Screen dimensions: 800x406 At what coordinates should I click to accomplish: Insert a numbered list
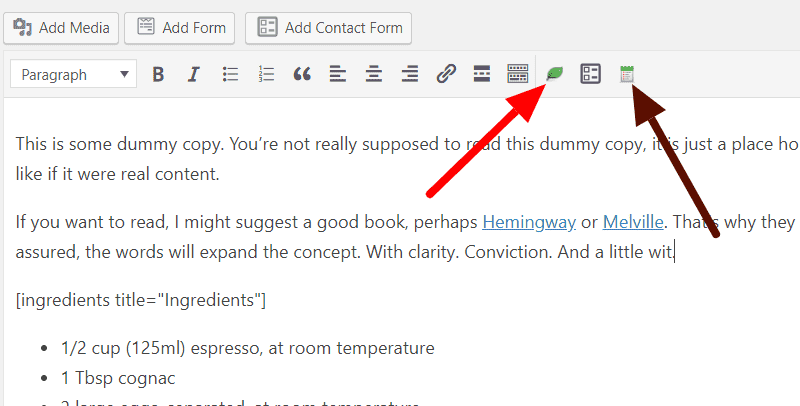266,74
